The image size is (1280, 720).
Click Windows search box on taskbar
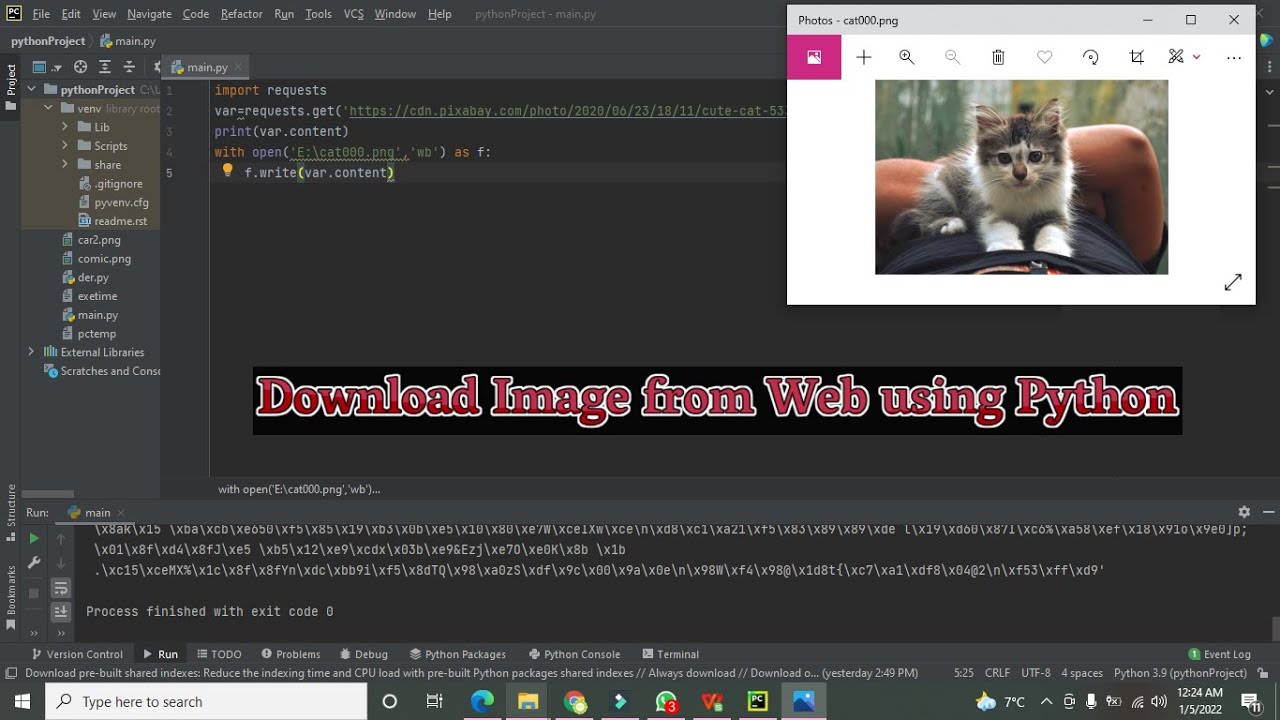click(206, 701)
